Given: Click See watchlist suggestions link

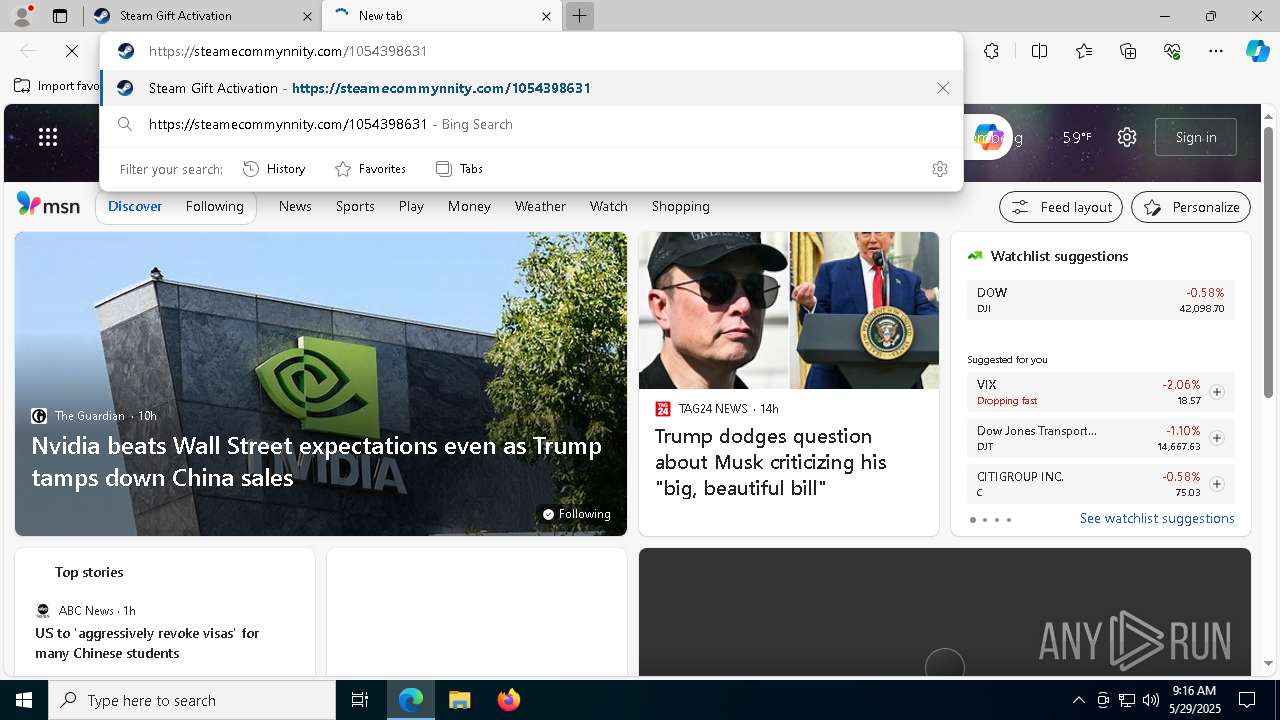Looking at the screenshot, I should coord(1157,518).
